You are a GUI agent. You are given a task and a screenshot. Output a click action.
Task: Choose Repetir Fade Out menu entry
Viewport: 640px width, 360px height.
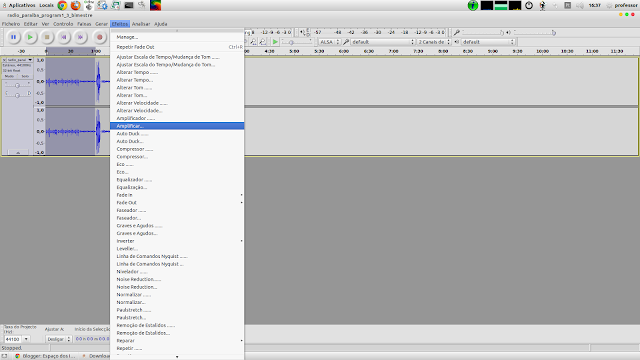click(177, 47)
